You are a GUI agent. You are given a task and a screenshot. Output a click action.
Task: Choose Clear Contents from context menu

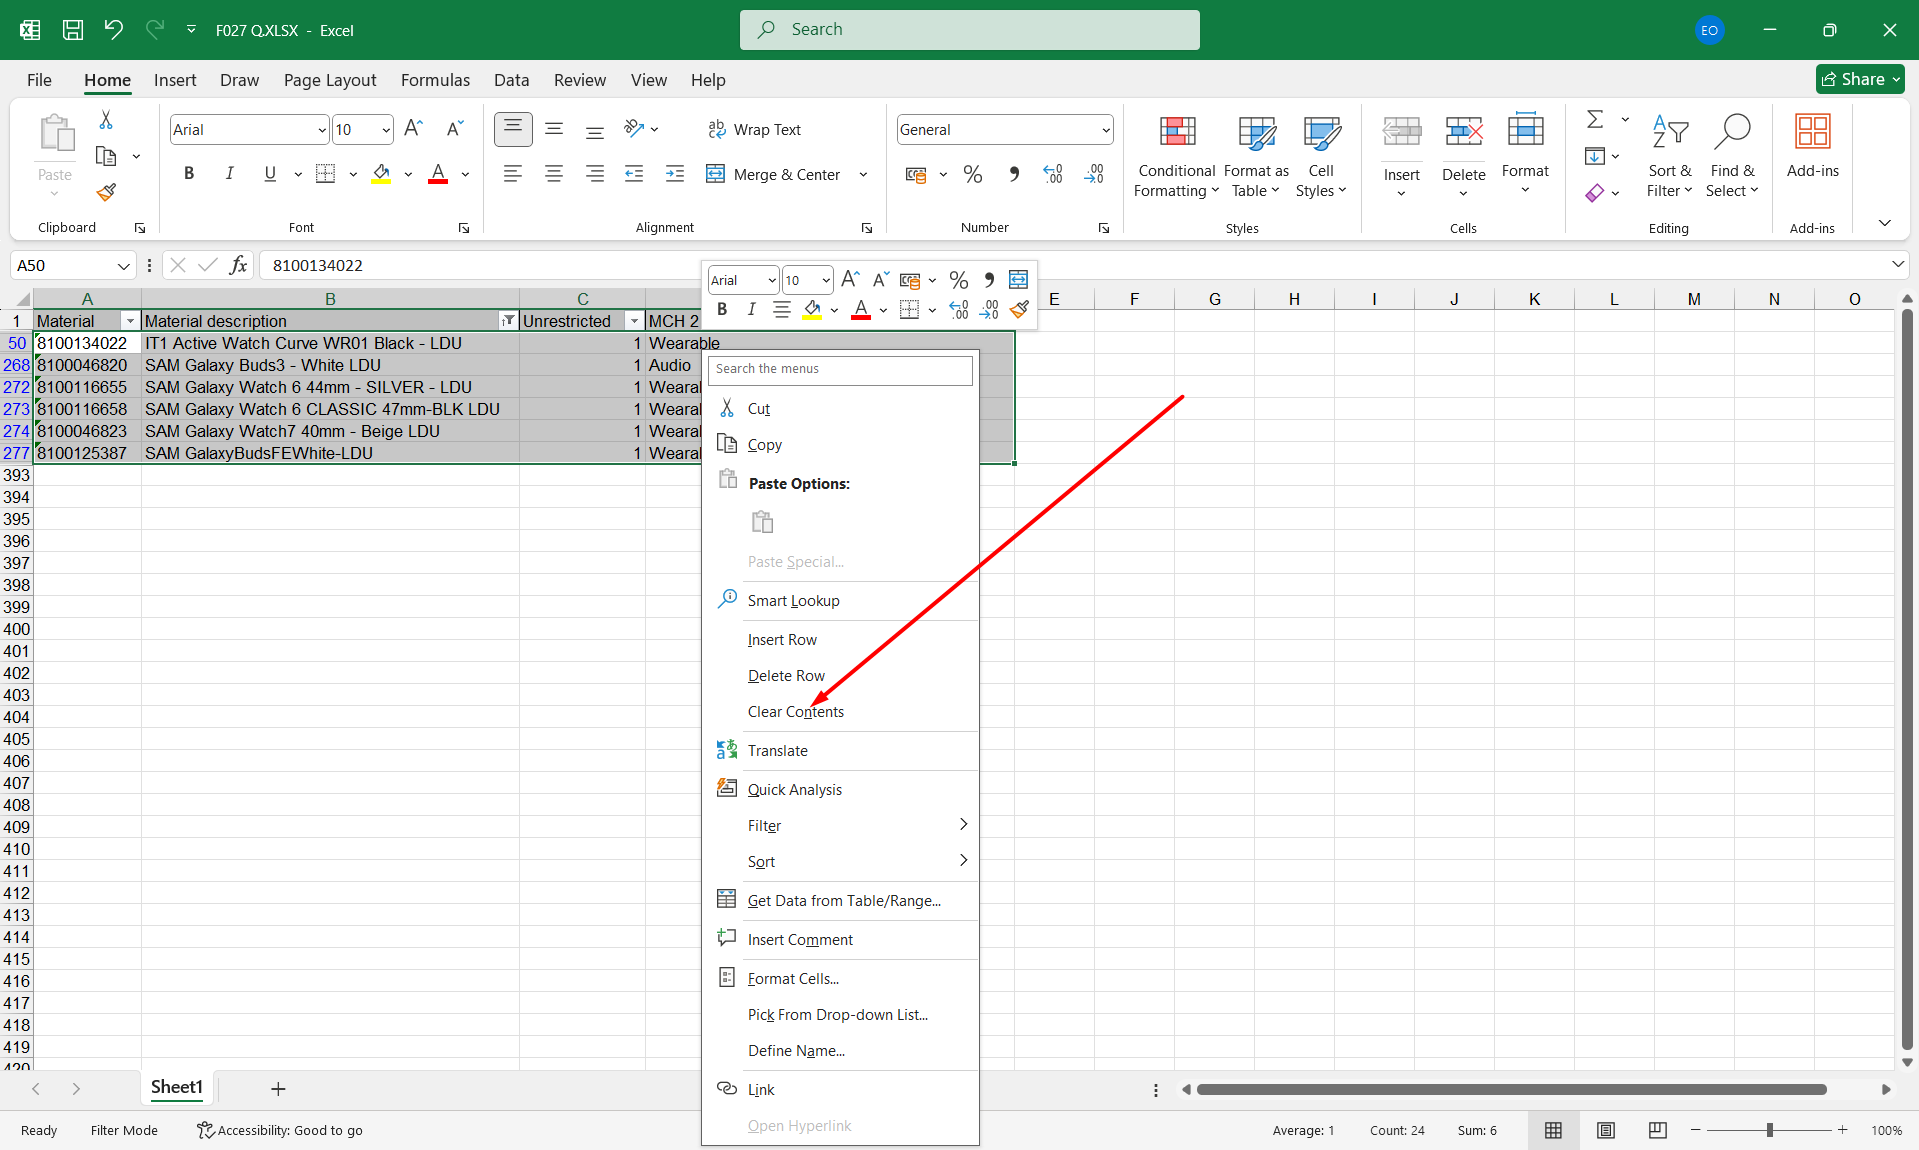coord(795,712)
